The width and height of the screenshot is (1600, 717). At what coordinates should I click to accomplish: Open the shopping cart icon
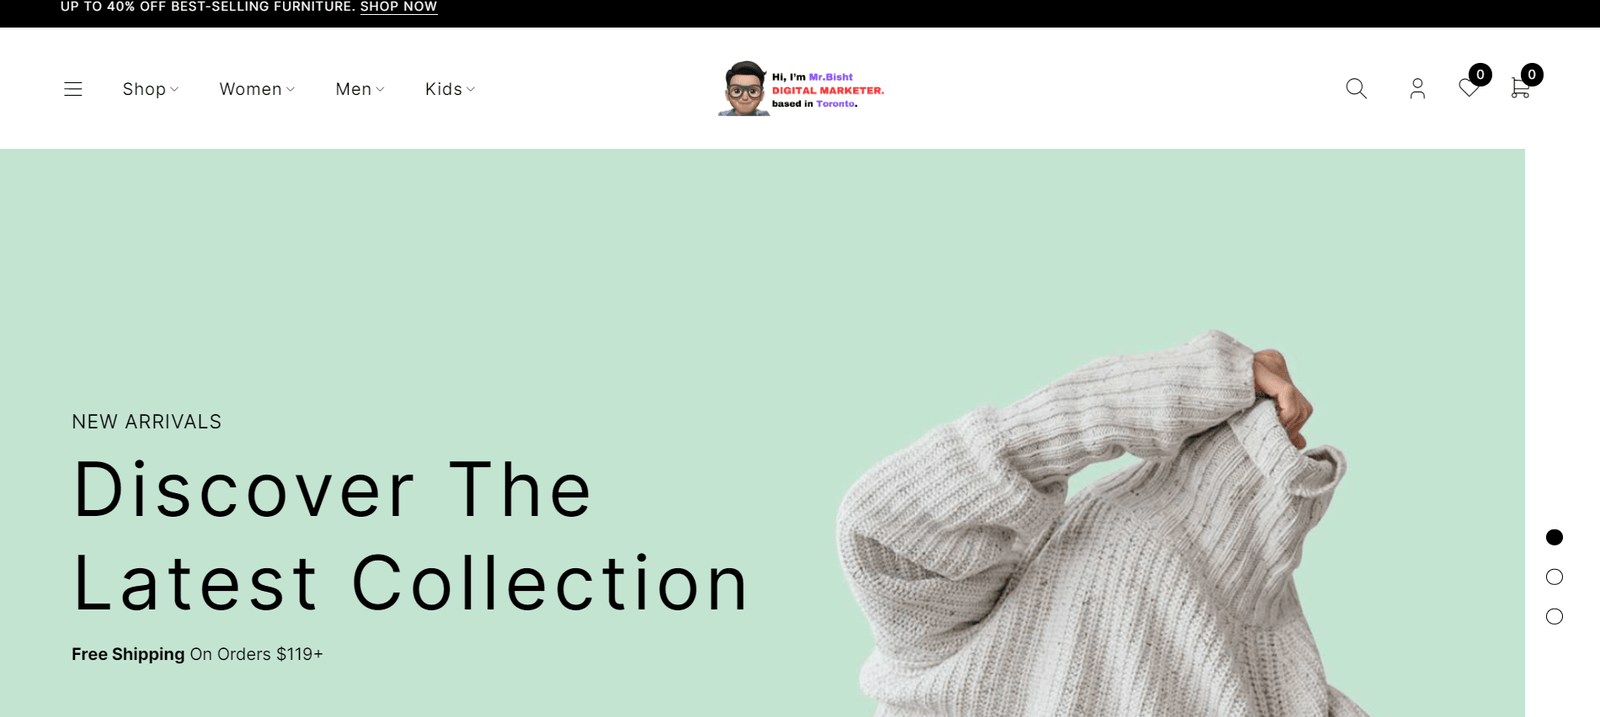click(1520, 89)
